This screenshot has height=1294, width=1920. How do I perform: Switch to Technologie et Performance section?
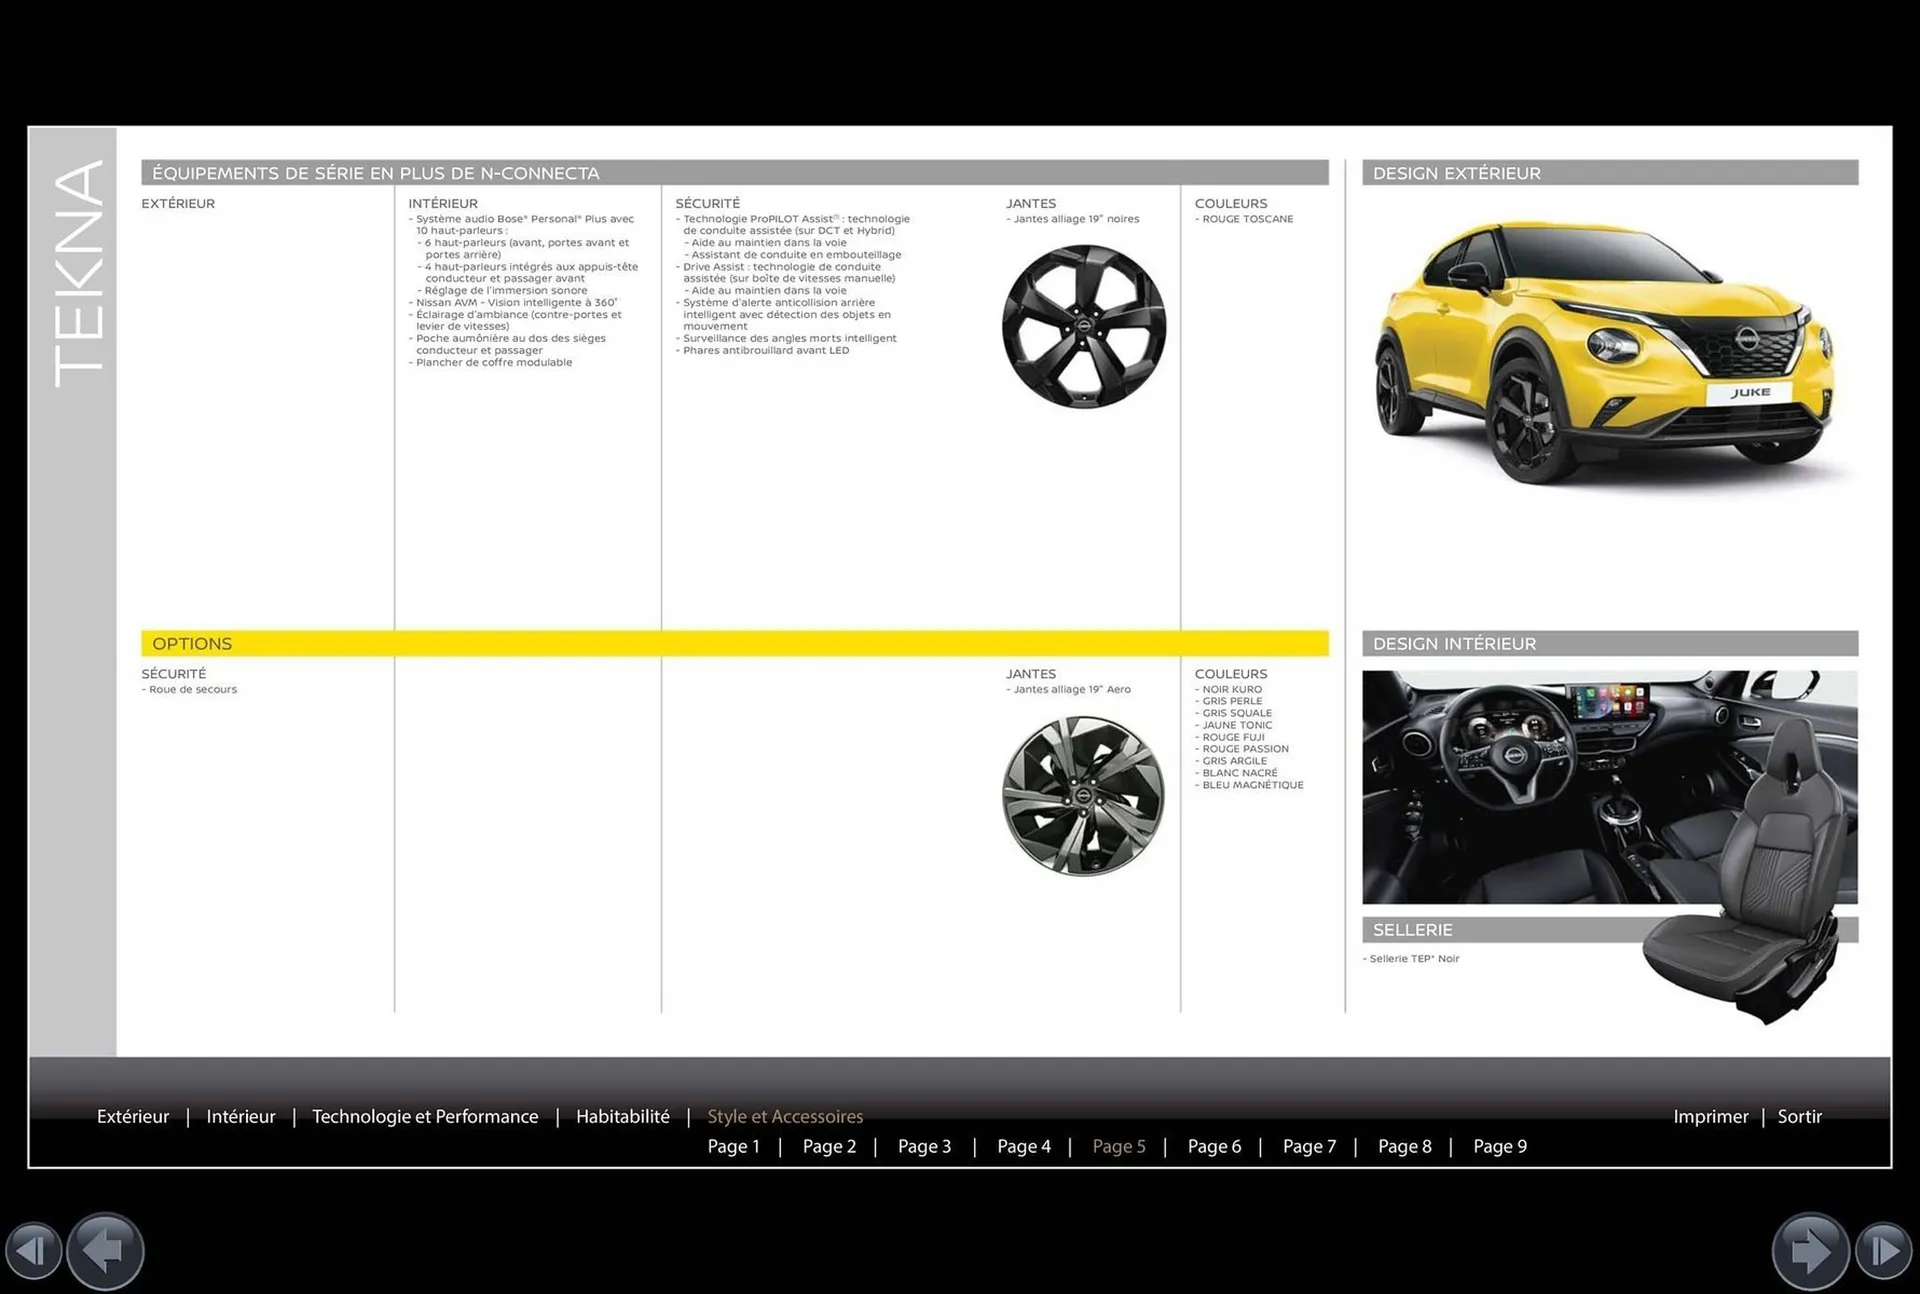pyautogui.click(x=425, y=1116)
